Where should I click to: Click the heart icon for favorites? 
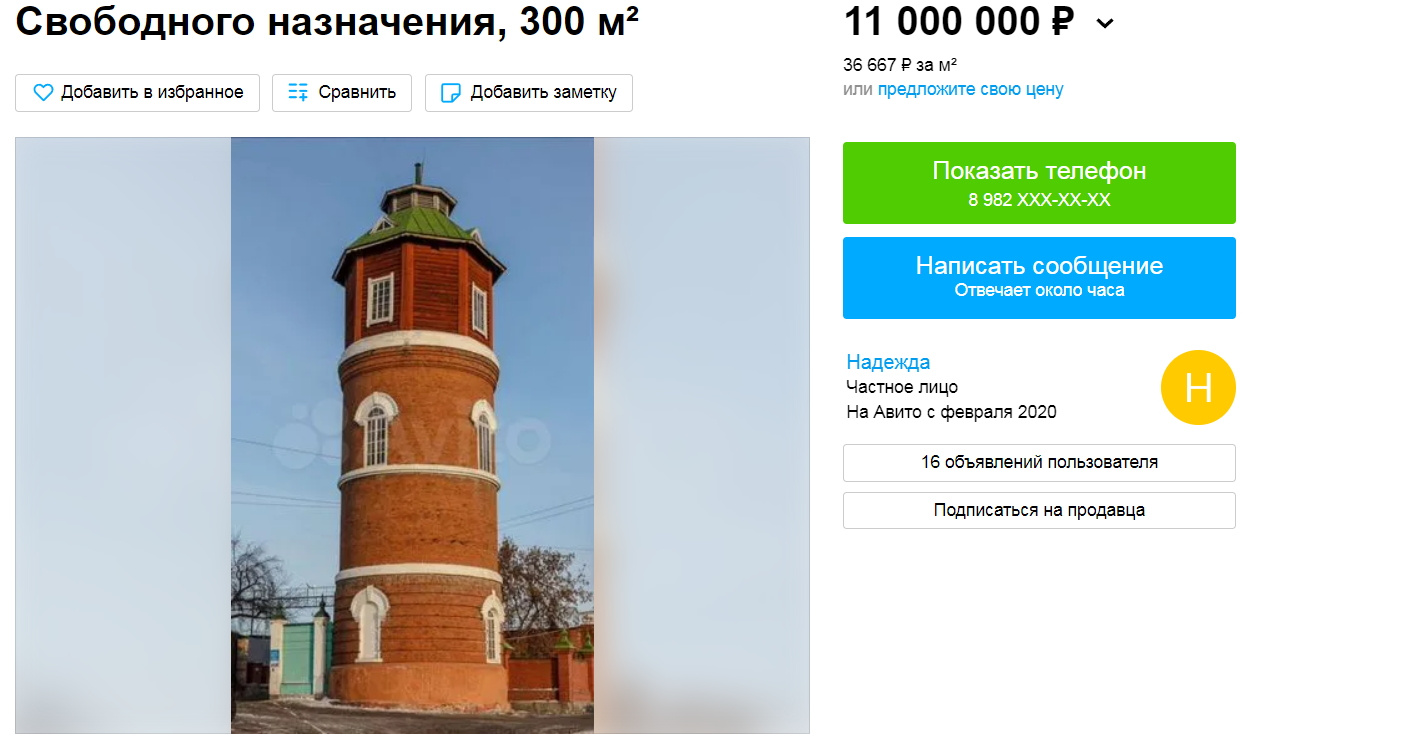pos(43,93)
